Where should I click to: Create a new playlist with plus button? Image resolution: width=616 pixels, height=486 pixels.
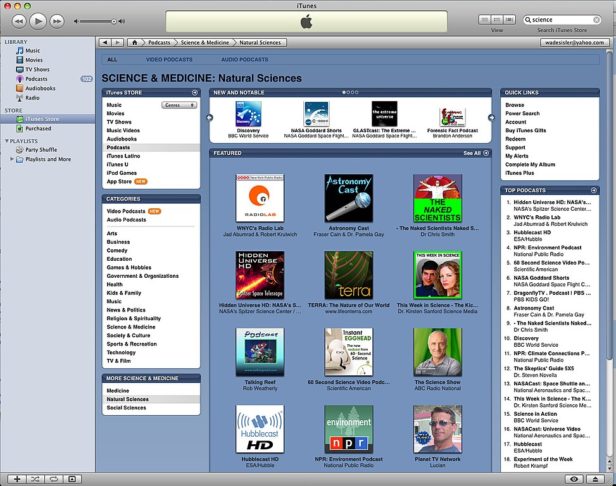[18, 479]
